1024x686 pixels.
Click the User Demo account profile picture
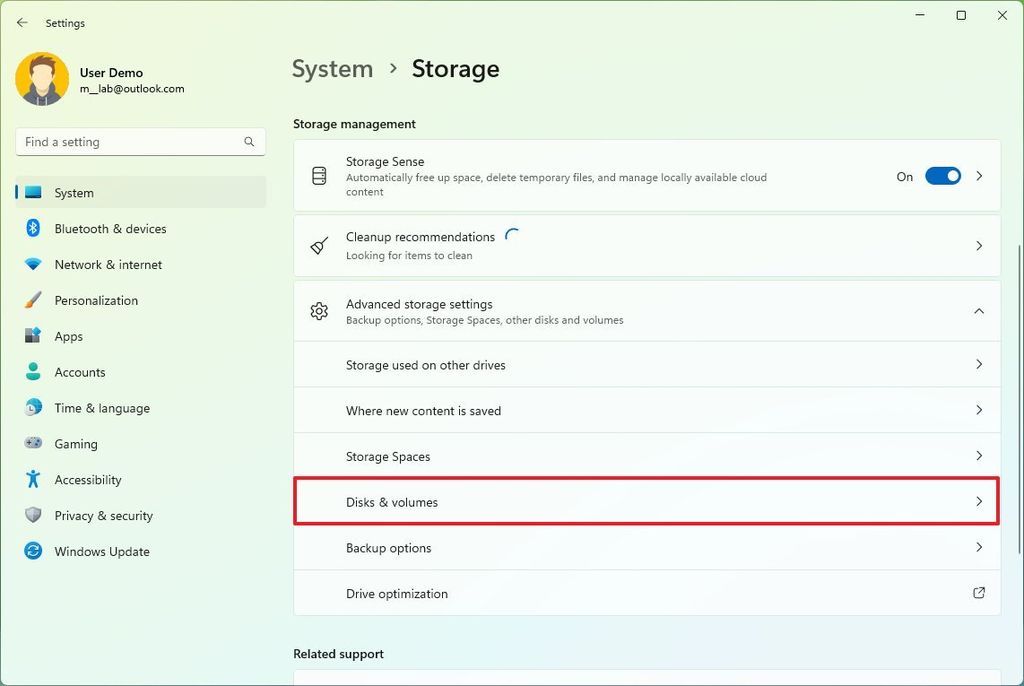(42, 78)
